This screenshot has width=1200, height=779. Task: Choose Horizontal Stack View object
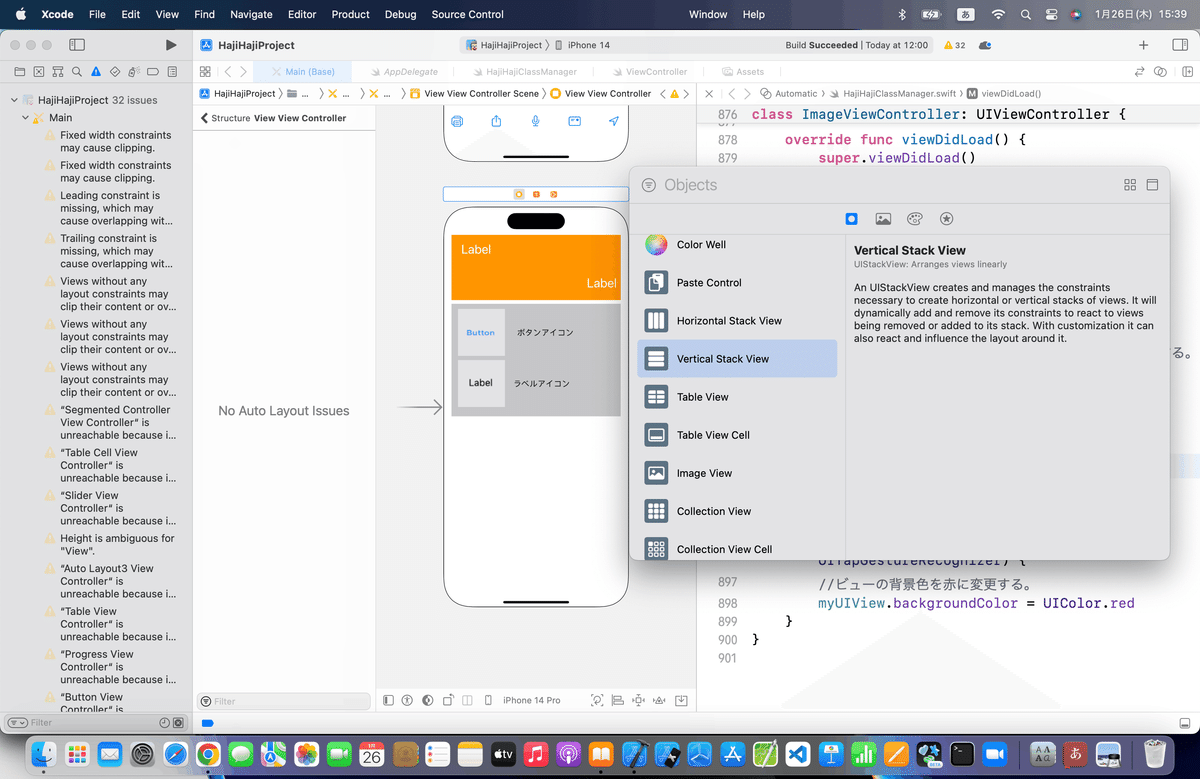coord(737,321)
